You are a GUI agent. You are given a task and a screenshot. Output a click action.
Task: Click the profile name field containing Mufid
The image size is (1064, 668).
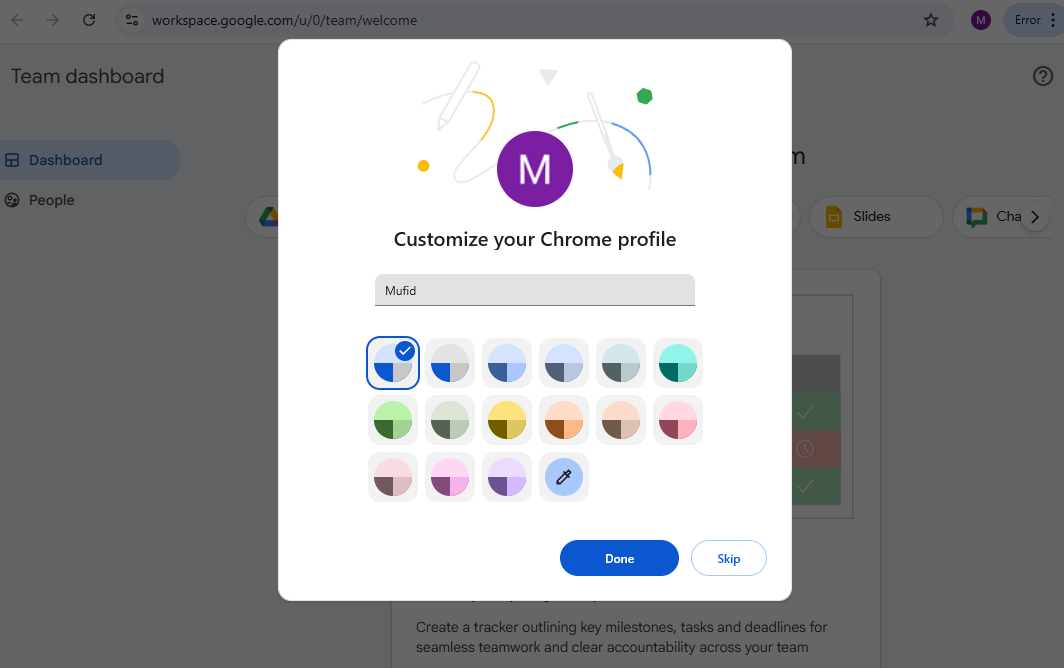pos(534,291)
